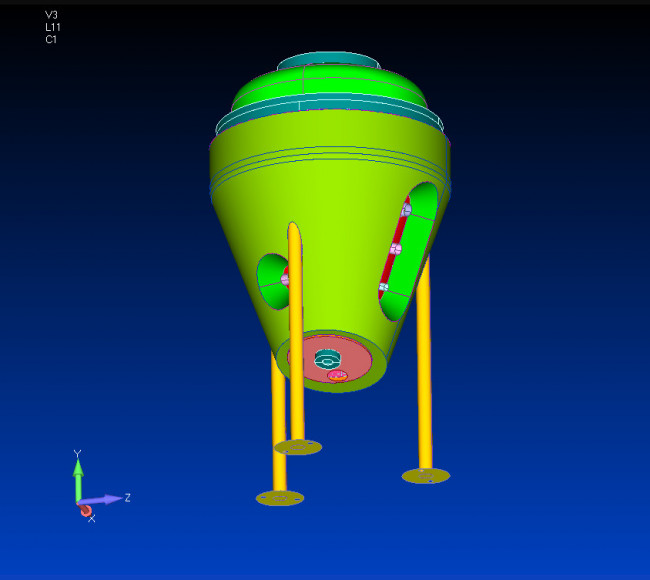Screen dimensions: 650x580
Task: Select the V3 view label
Action: (51, 15)
